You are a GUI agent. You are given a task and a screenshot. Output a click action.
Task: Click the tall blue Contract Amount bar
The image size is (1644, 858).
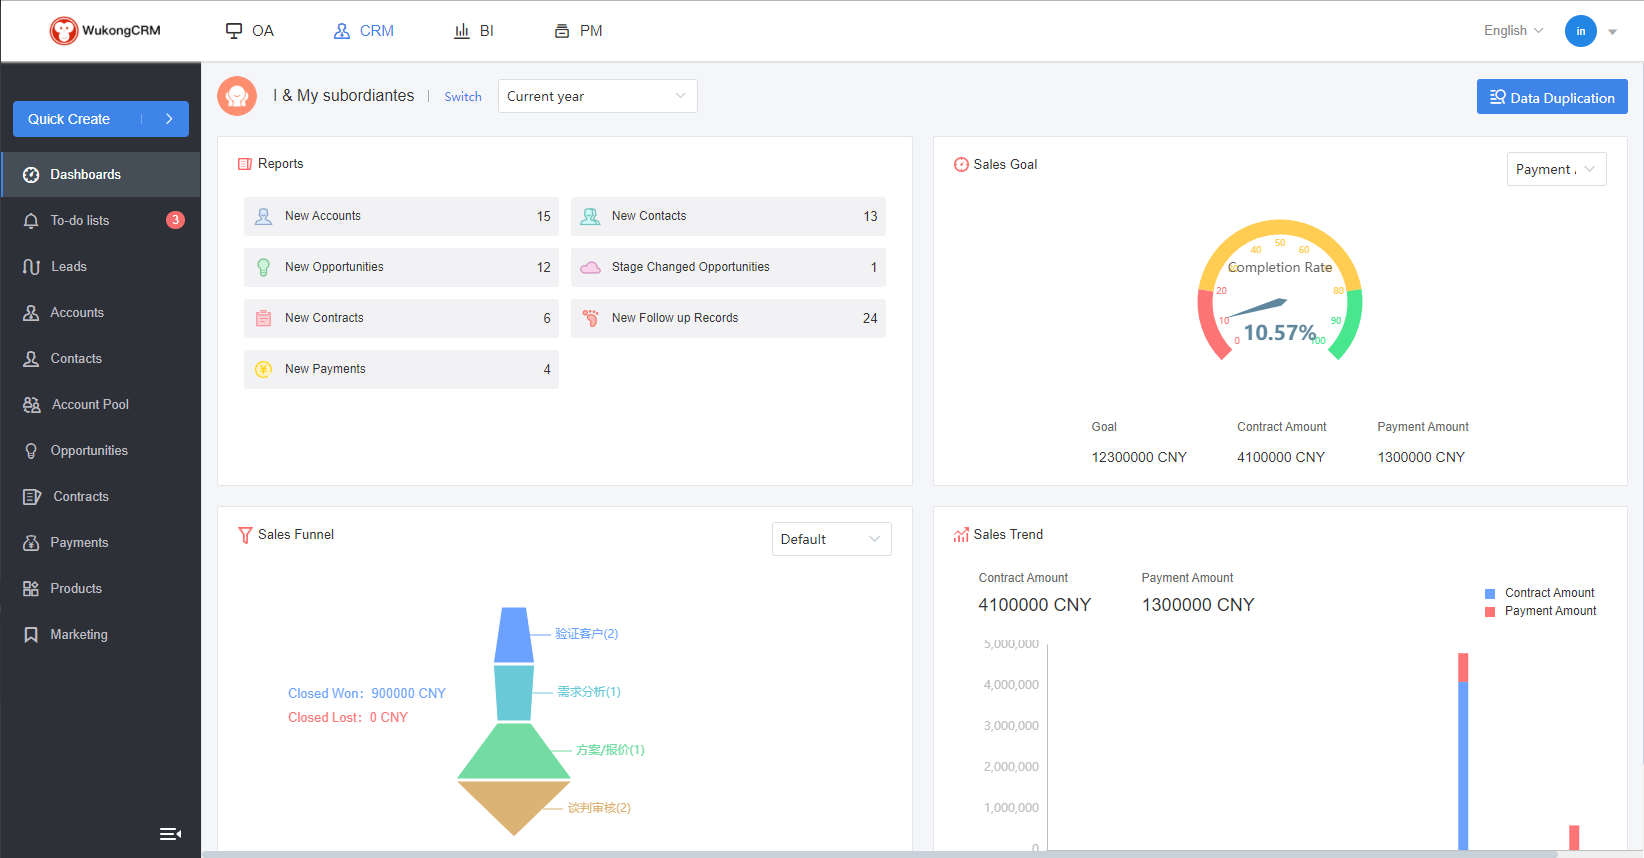tap(1463, 766)
